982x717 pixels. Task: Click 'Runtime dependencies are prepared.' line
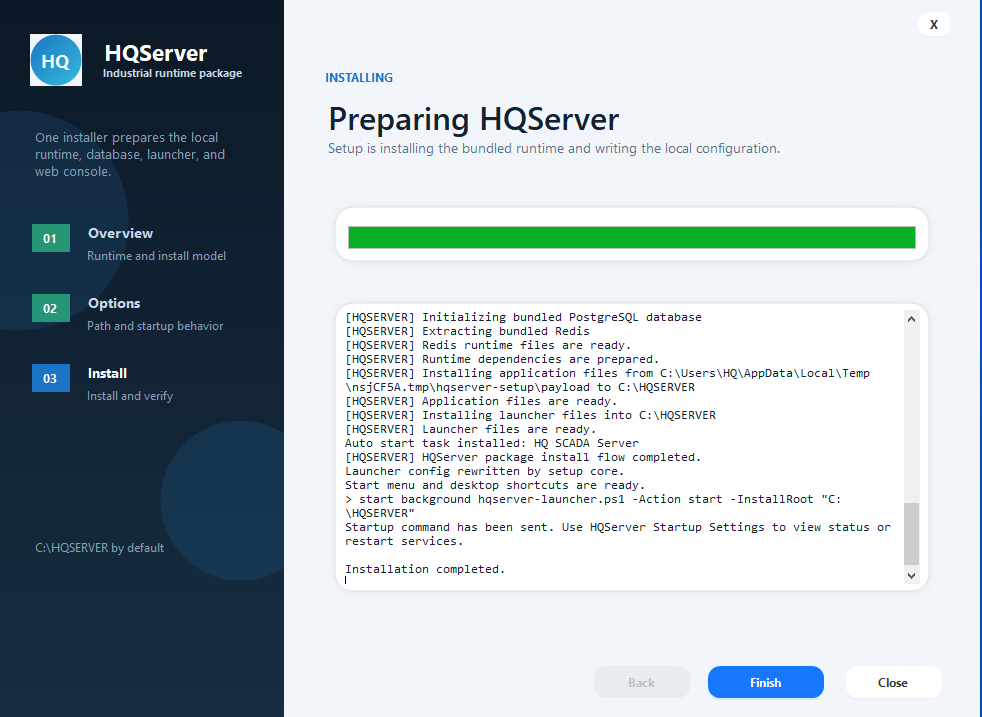[502, 359]
